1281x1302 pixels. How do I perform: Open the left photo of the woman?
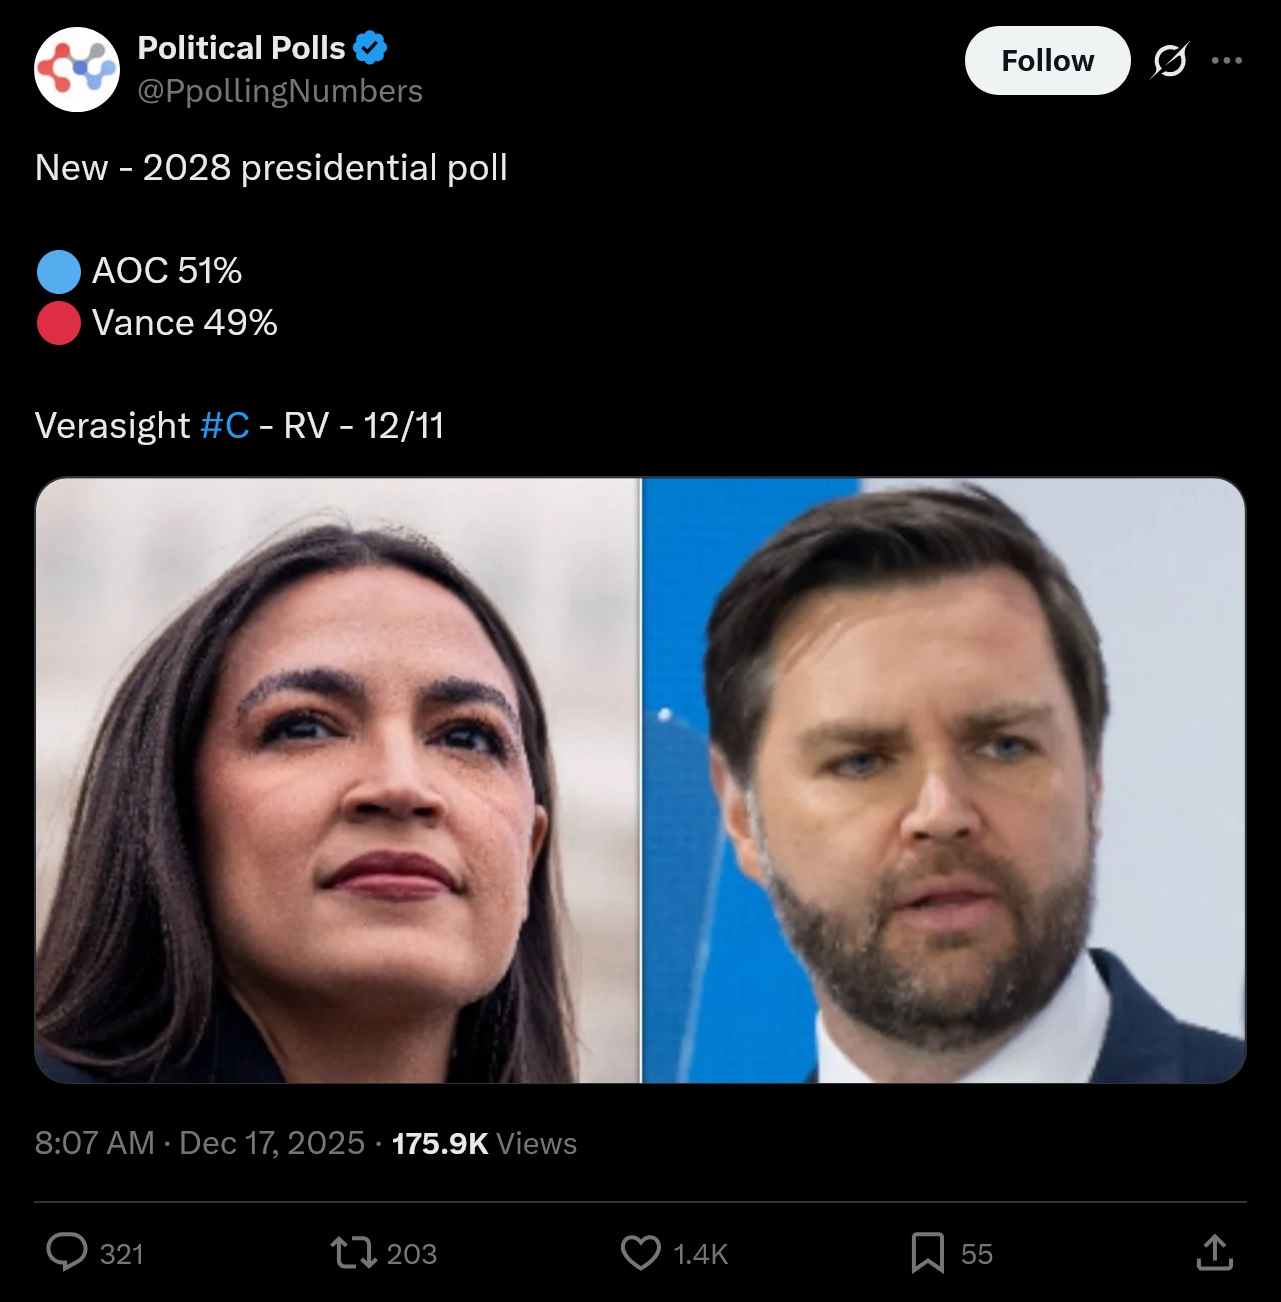click(337, 780)
